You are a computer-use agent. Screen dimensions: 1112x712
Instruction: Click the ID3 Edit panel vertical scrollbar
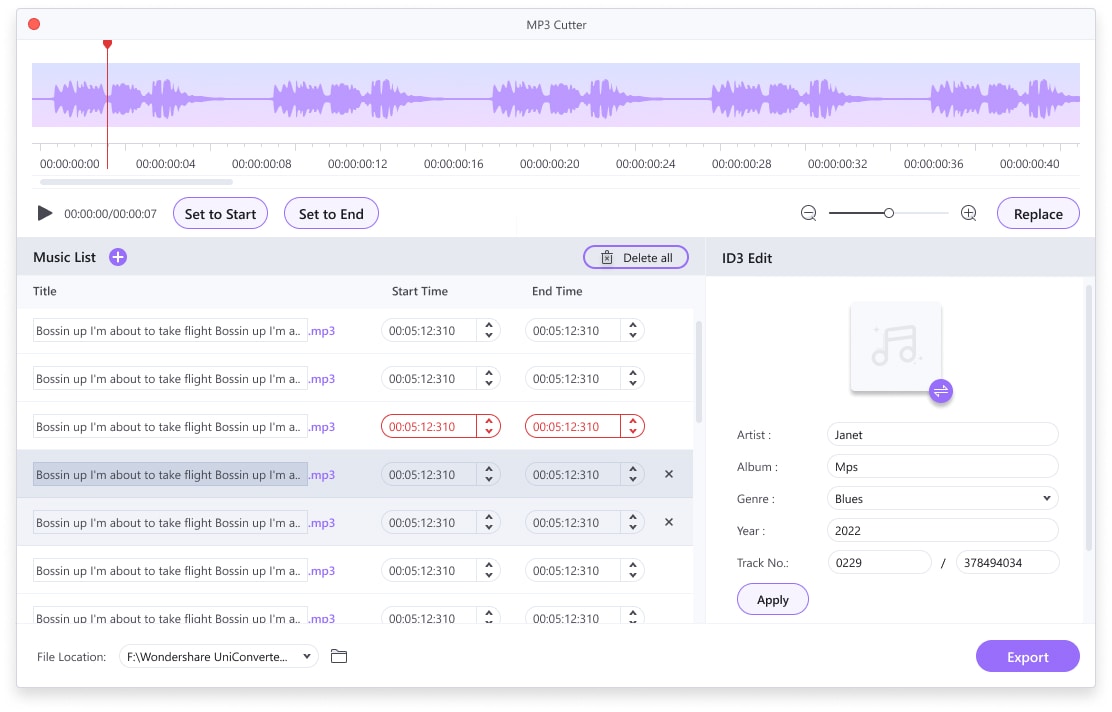pos(1089,418)
